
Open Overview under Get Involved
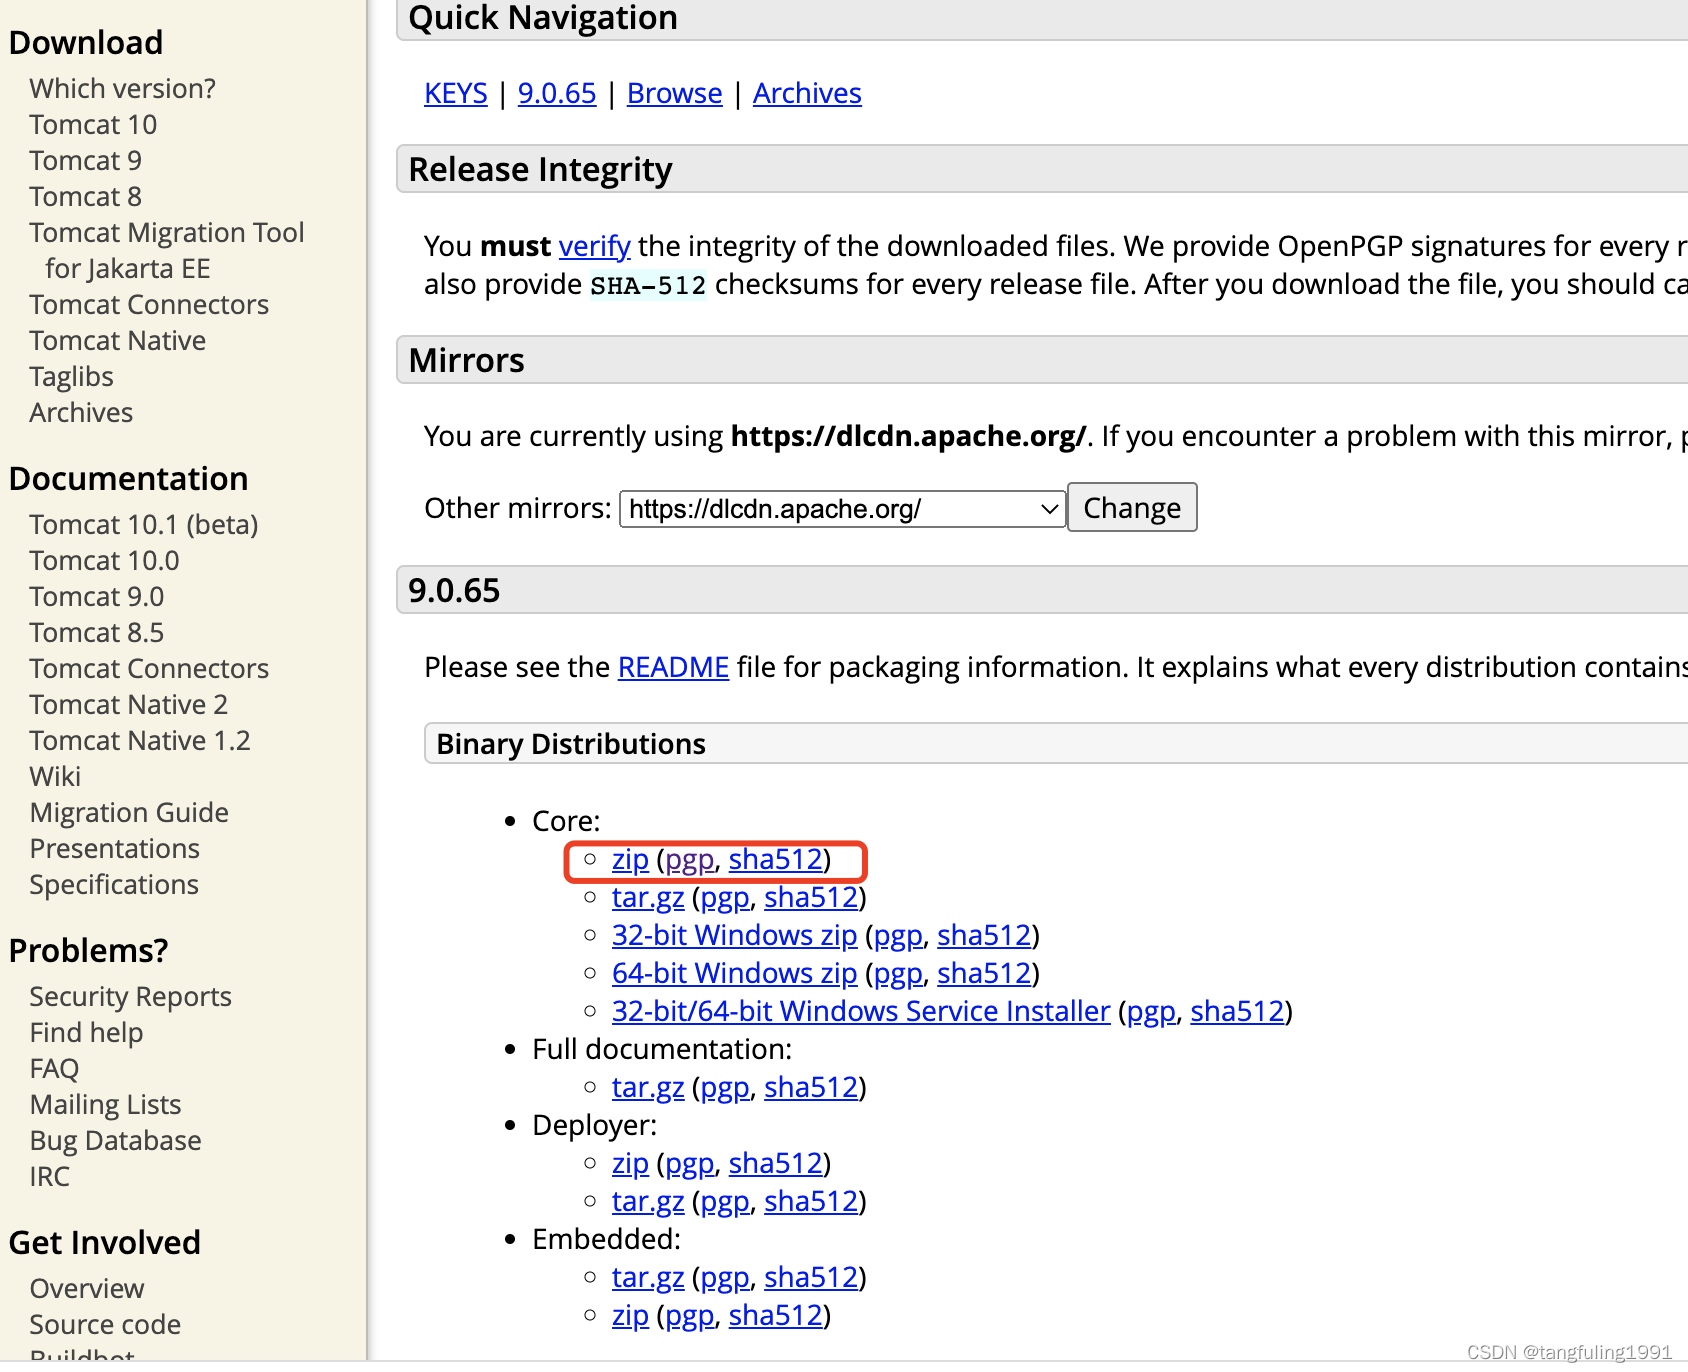pyautogui.click(x=87, y=1289)
